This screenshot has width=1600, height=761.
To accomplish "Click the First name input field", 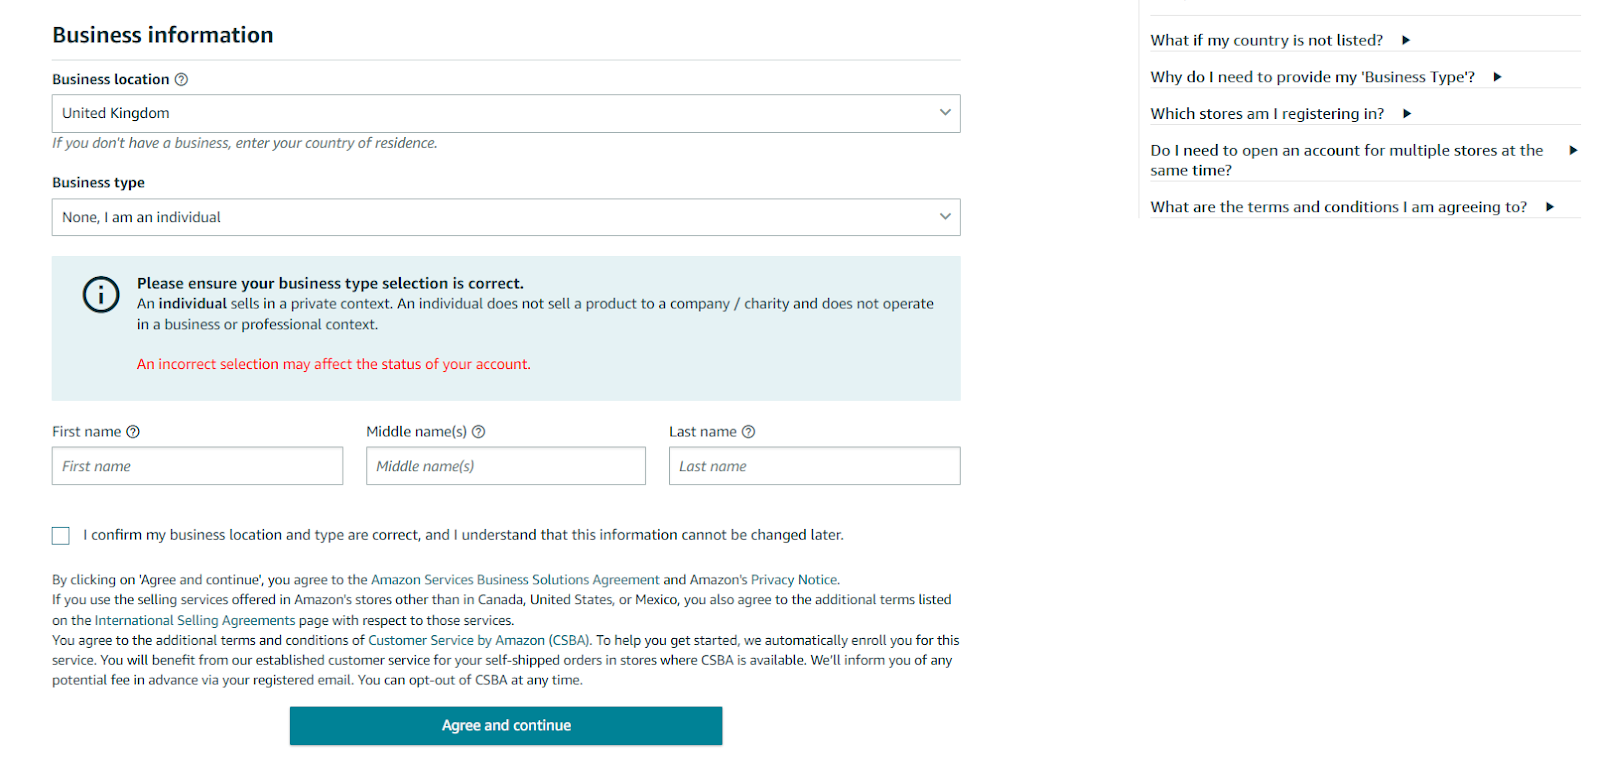I will [197, 465].
